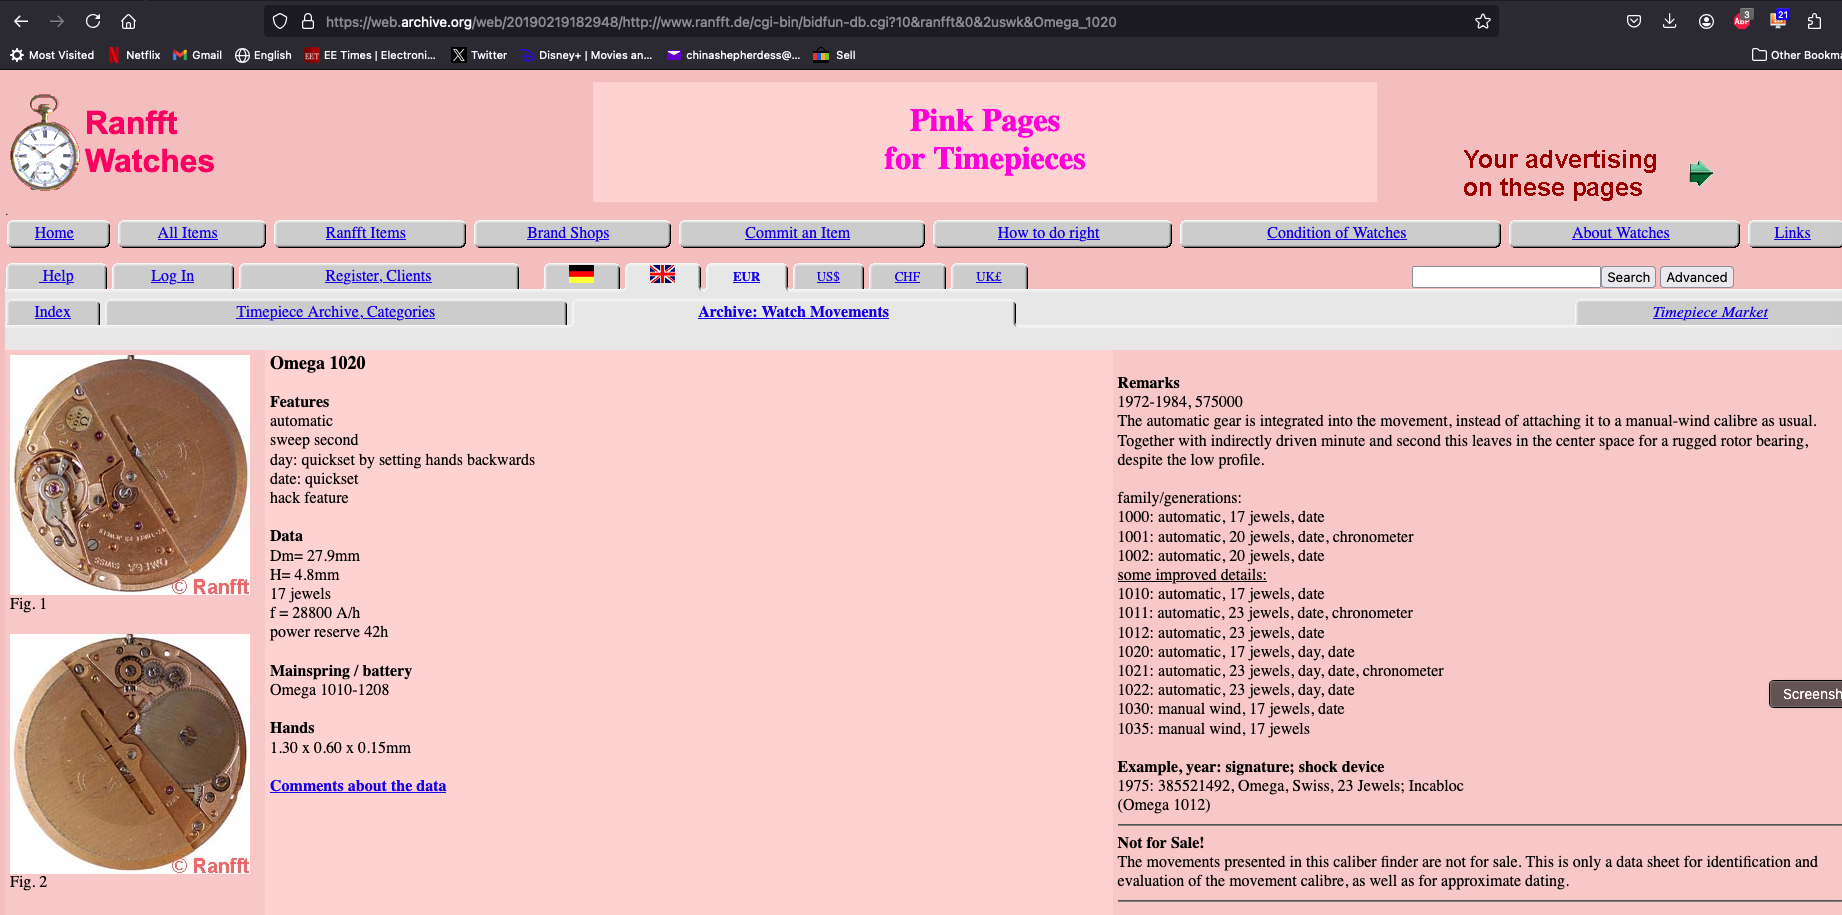Open Fig. 1 Omega movement image
The width and height of the screenshot is (1842, 915).
(130, 475)
